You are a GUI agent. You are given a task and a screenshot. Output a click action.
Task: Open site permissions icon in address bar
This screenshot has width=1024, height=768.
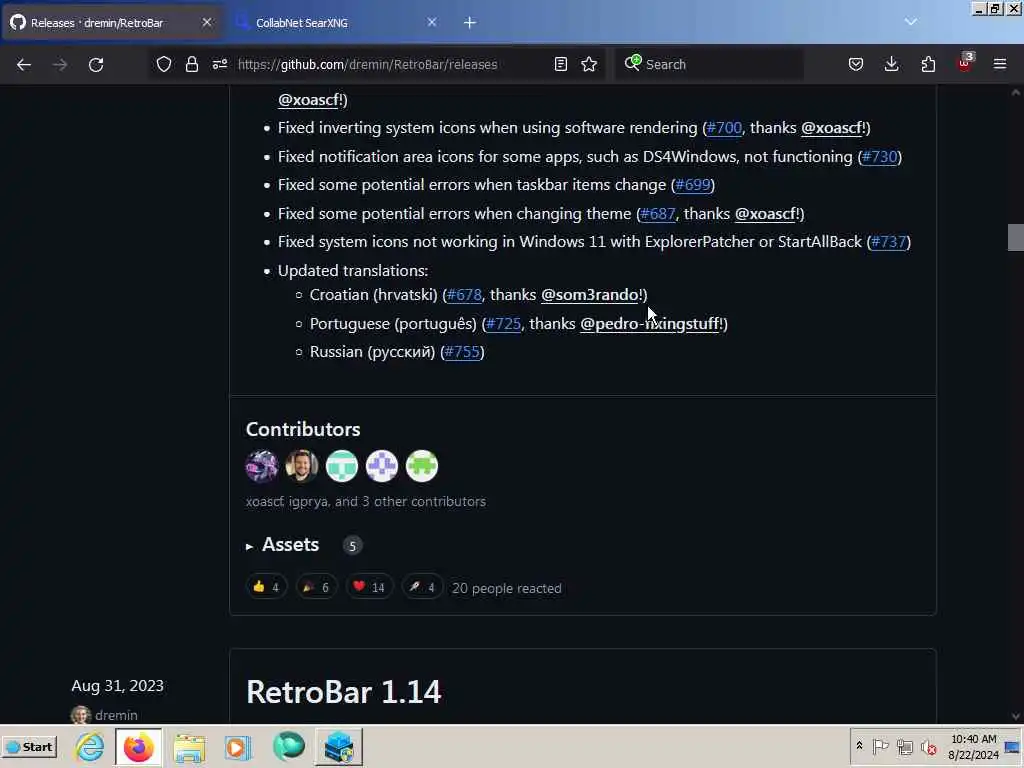tap(219, 64)
